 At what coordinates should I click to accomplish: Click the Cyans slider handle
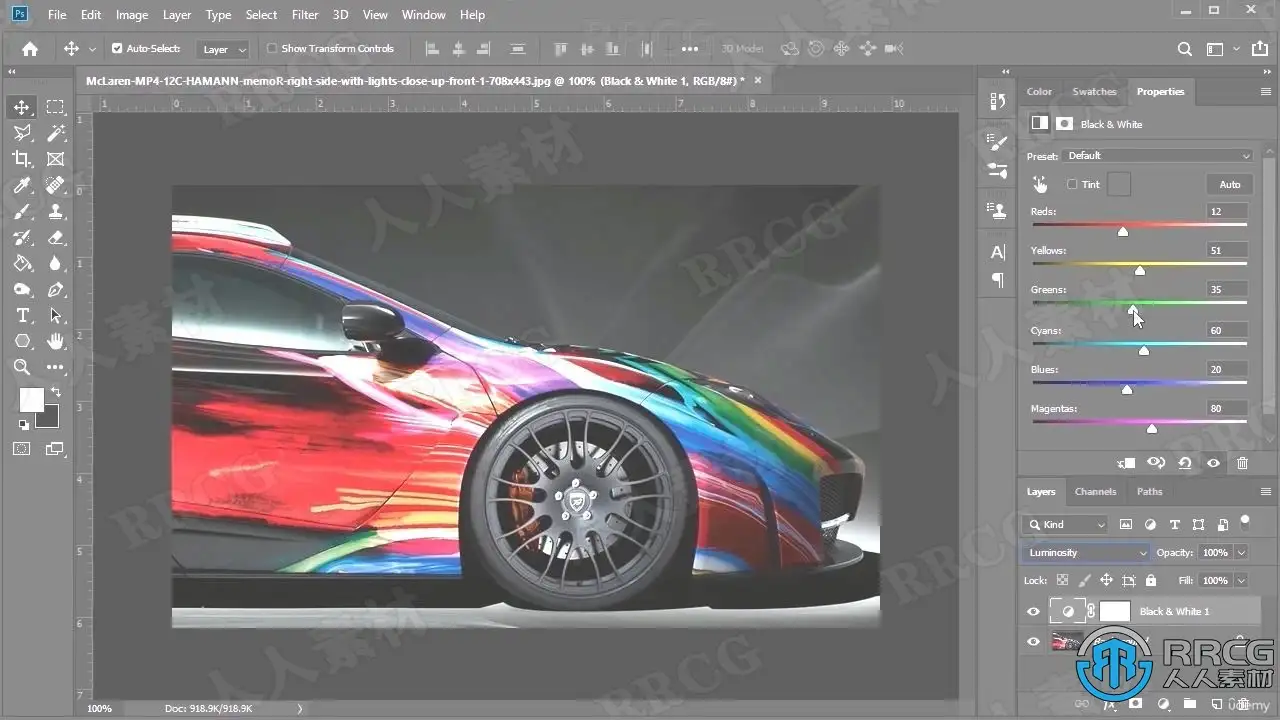(x=1144, y=350)
